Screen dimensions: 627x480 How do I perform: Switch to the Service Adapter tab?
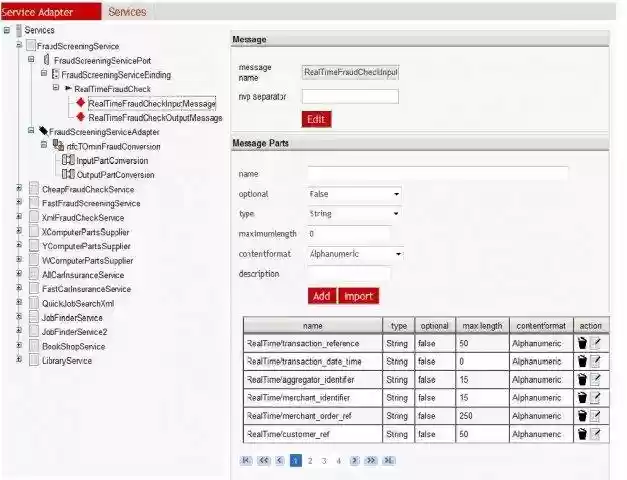tap(51, 11)
